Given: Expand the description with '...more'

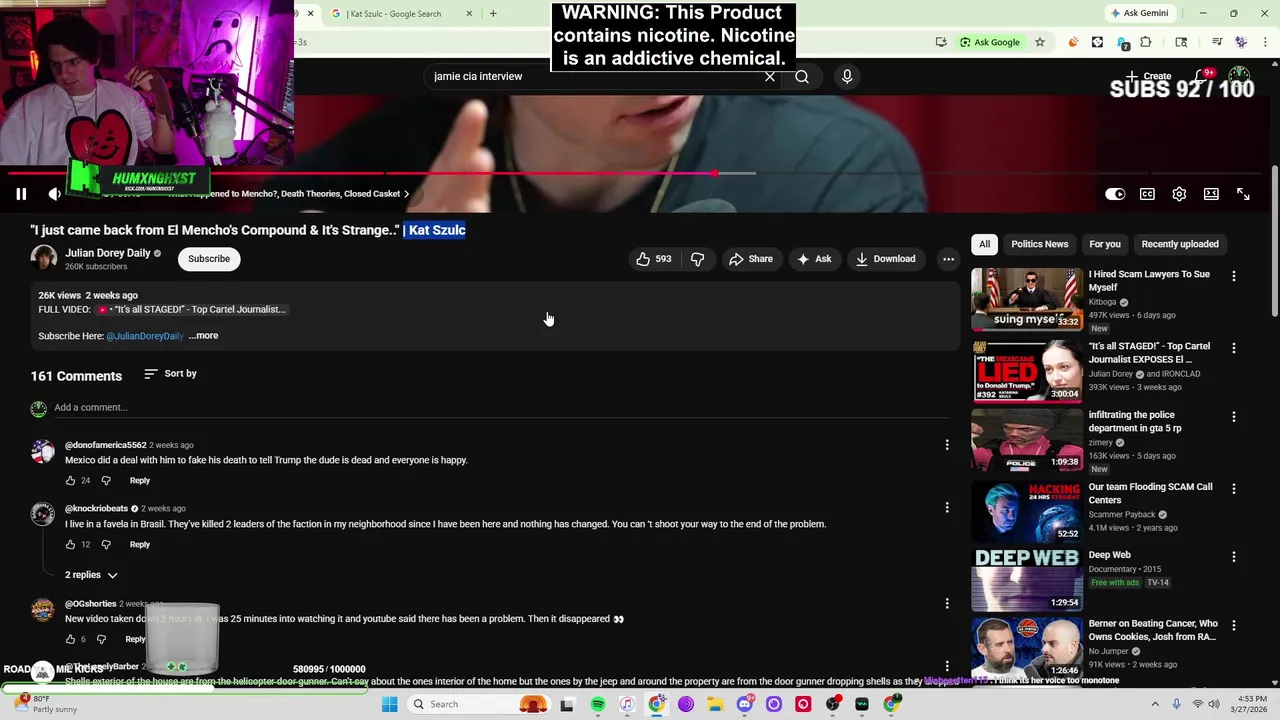Looking at the screenshot, I should click(204, 336).
